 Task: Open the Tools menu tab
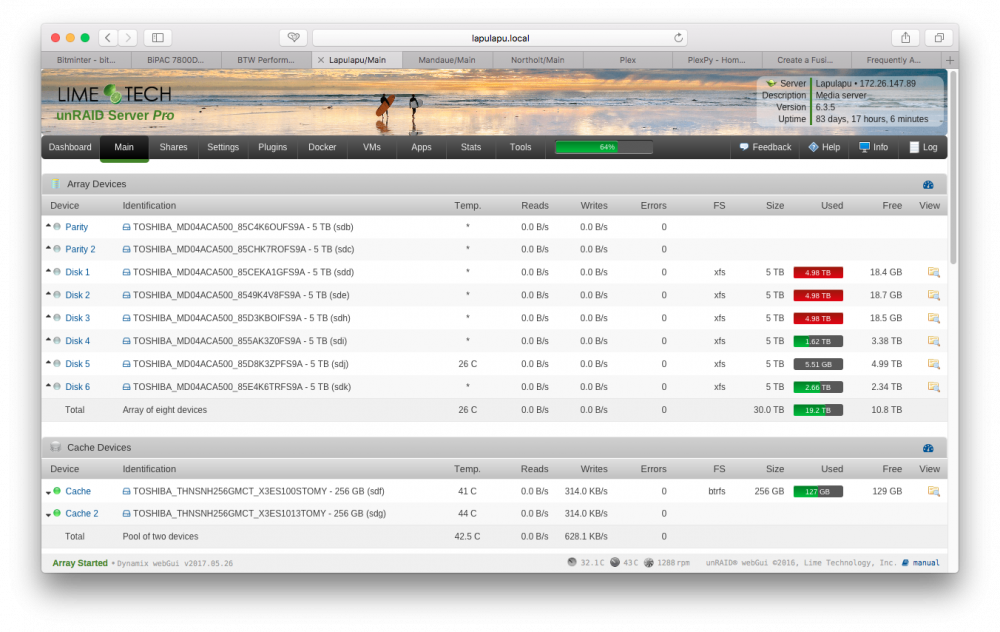[x=520, y=147]
